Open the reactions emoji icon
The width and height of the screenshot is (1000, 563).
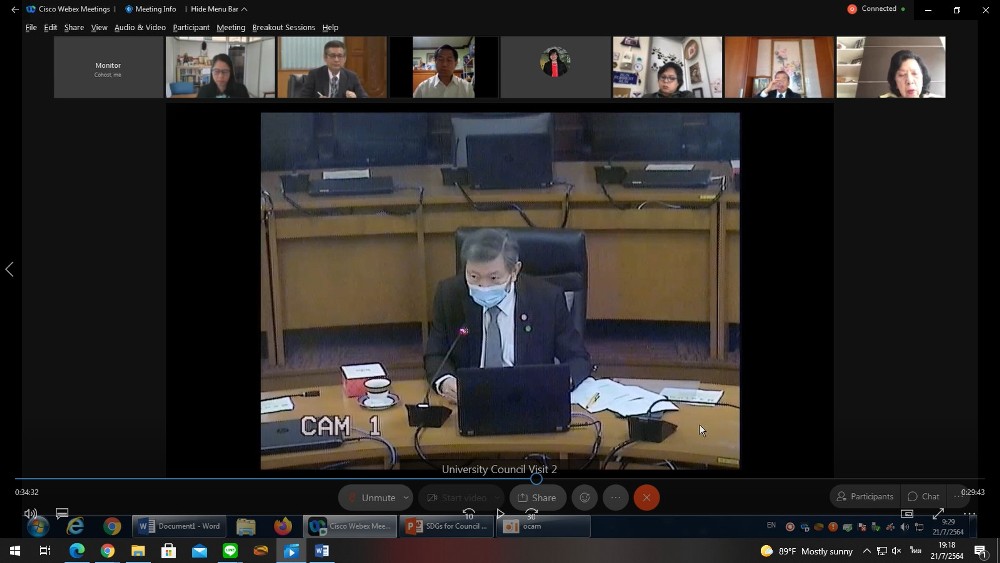click(x=585, y=497)
